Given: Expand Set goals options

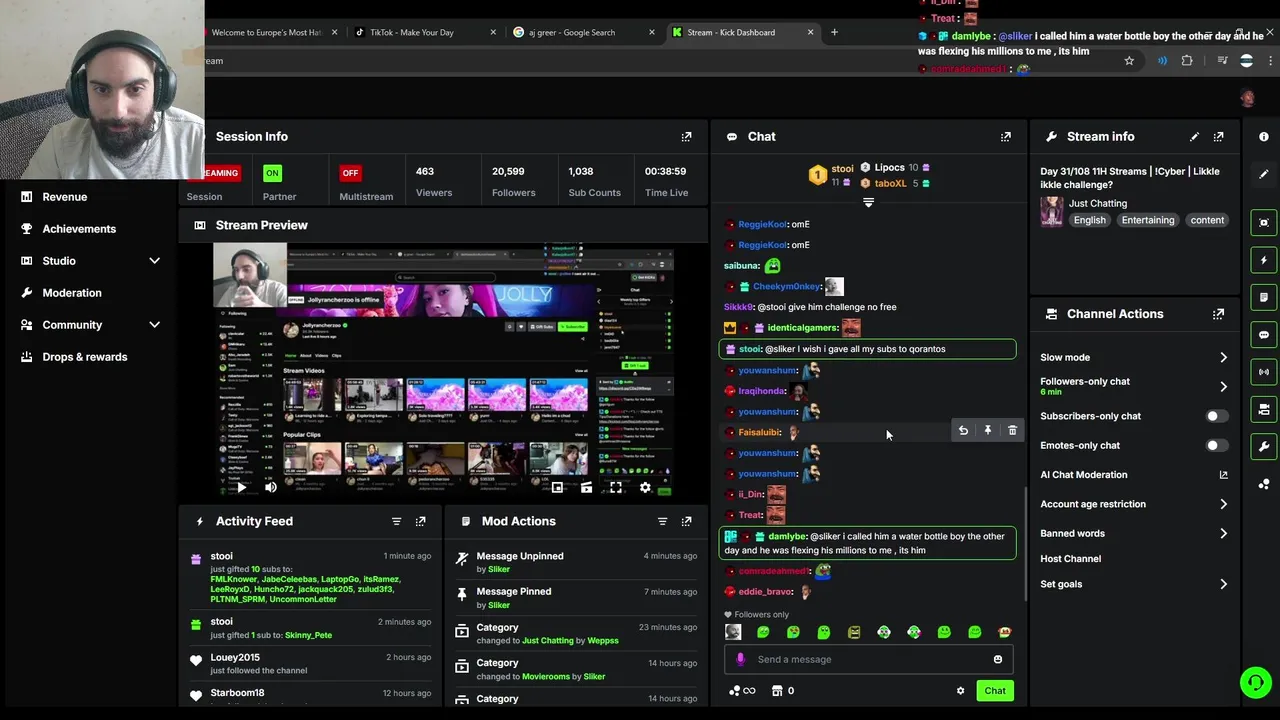Looking at the screenshot, I should point(1223,584).
